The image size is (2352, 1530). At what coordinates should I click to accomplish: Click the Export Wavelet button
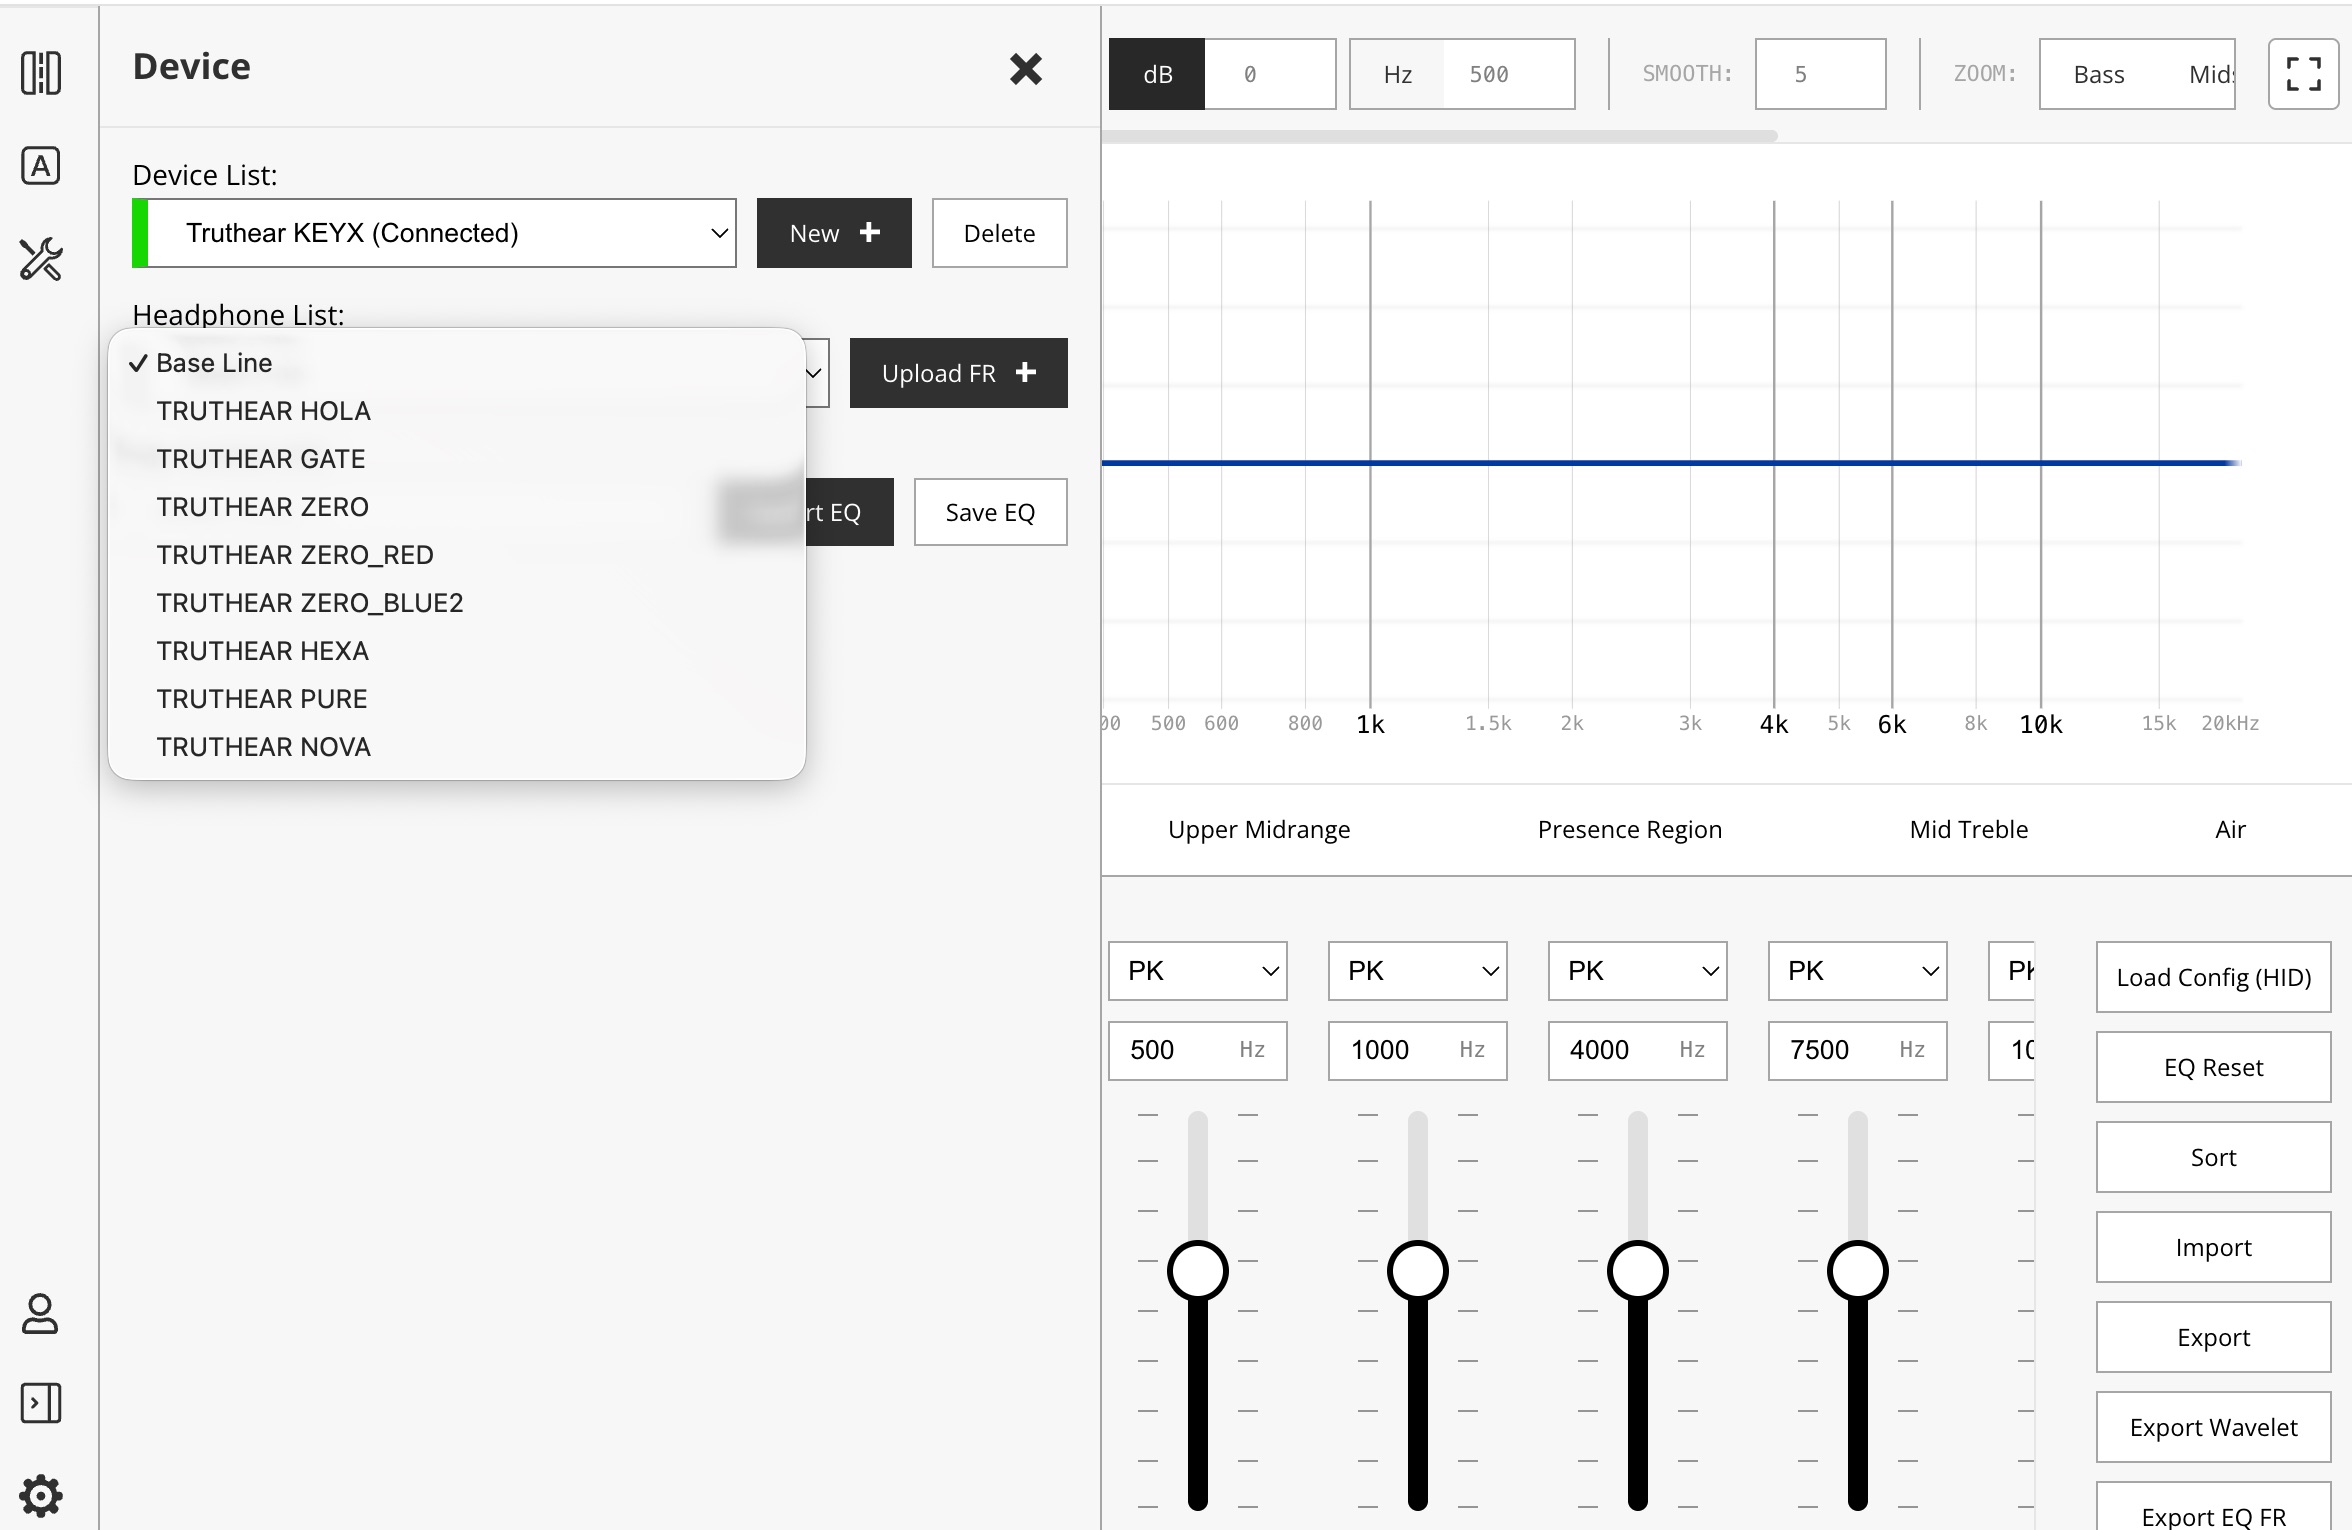[x=2213, y=1427]
